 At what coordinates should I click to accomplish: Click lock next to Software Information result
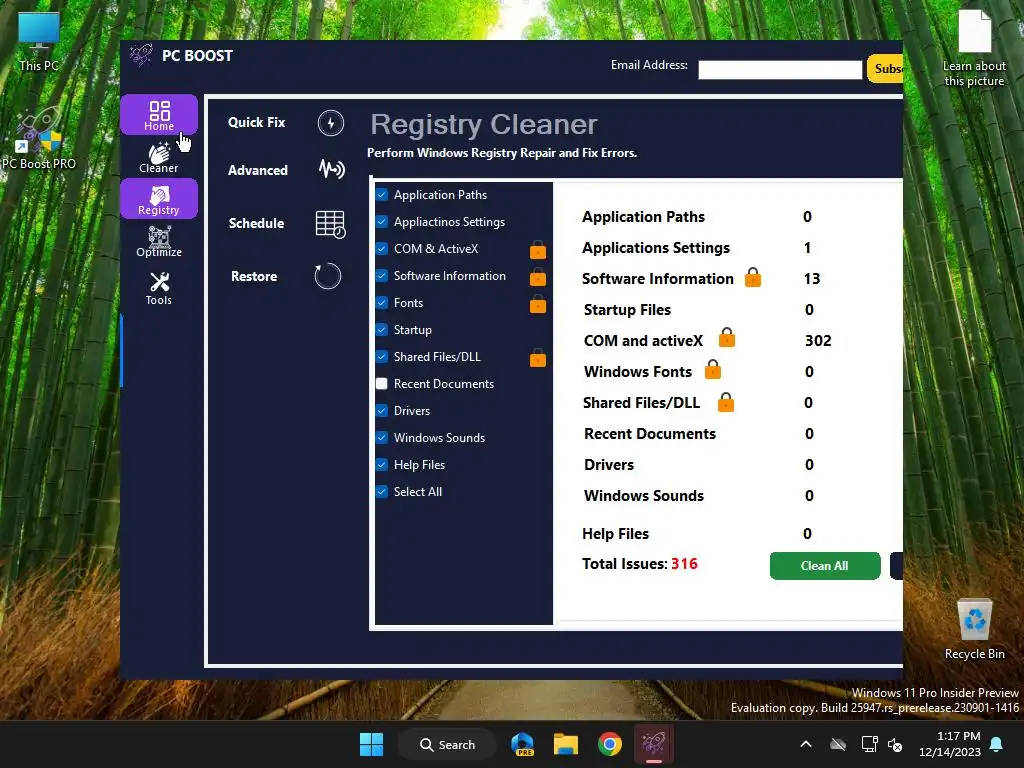[x=753, y=278]
